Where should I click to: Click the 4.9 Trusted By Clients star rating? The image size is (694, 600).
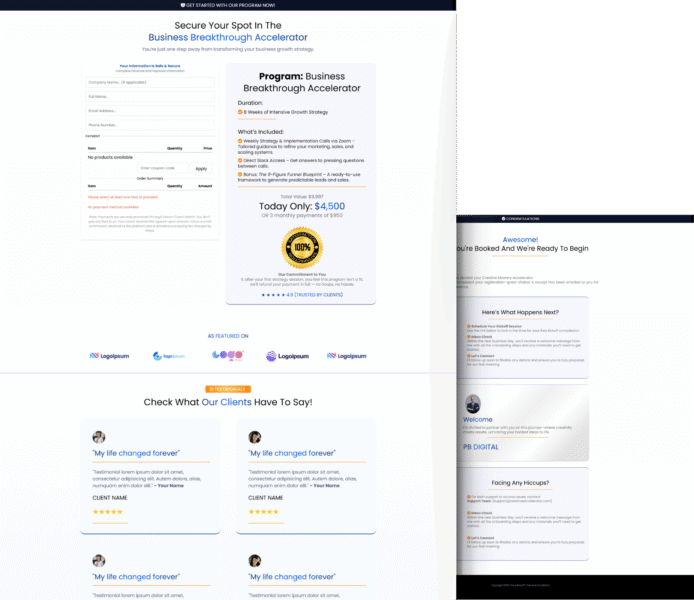[302, 295]
